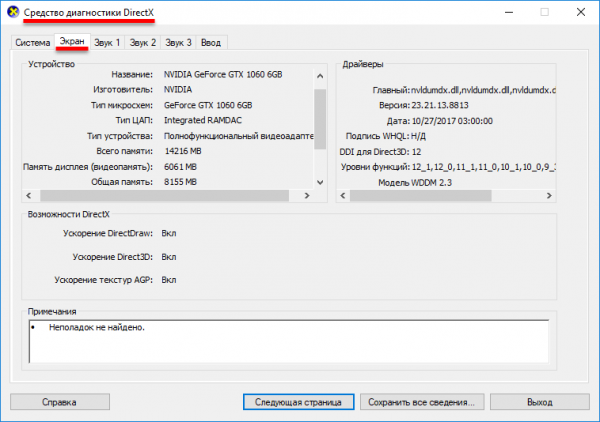Go to the Ввод tab
Screen dimensions: 600x422
(x=211, y=42)
